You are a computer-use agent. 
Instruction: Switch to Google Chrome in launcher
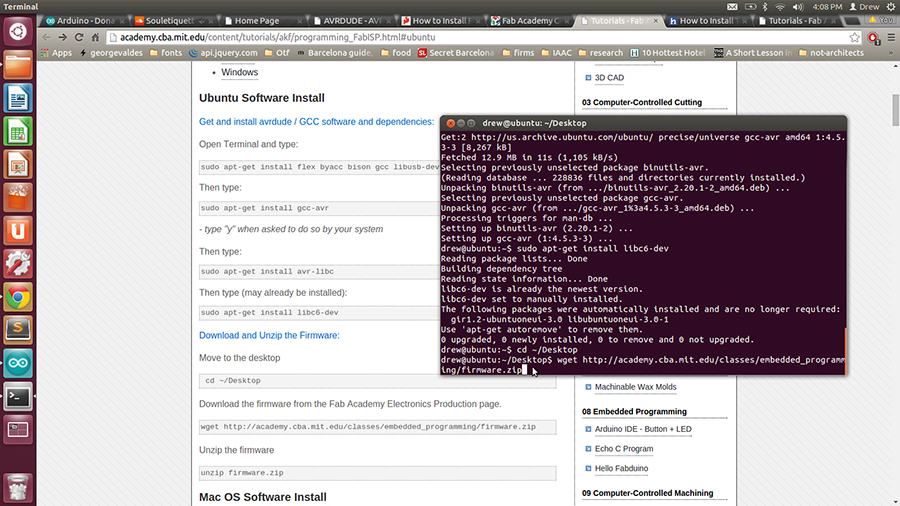point(18,297)
